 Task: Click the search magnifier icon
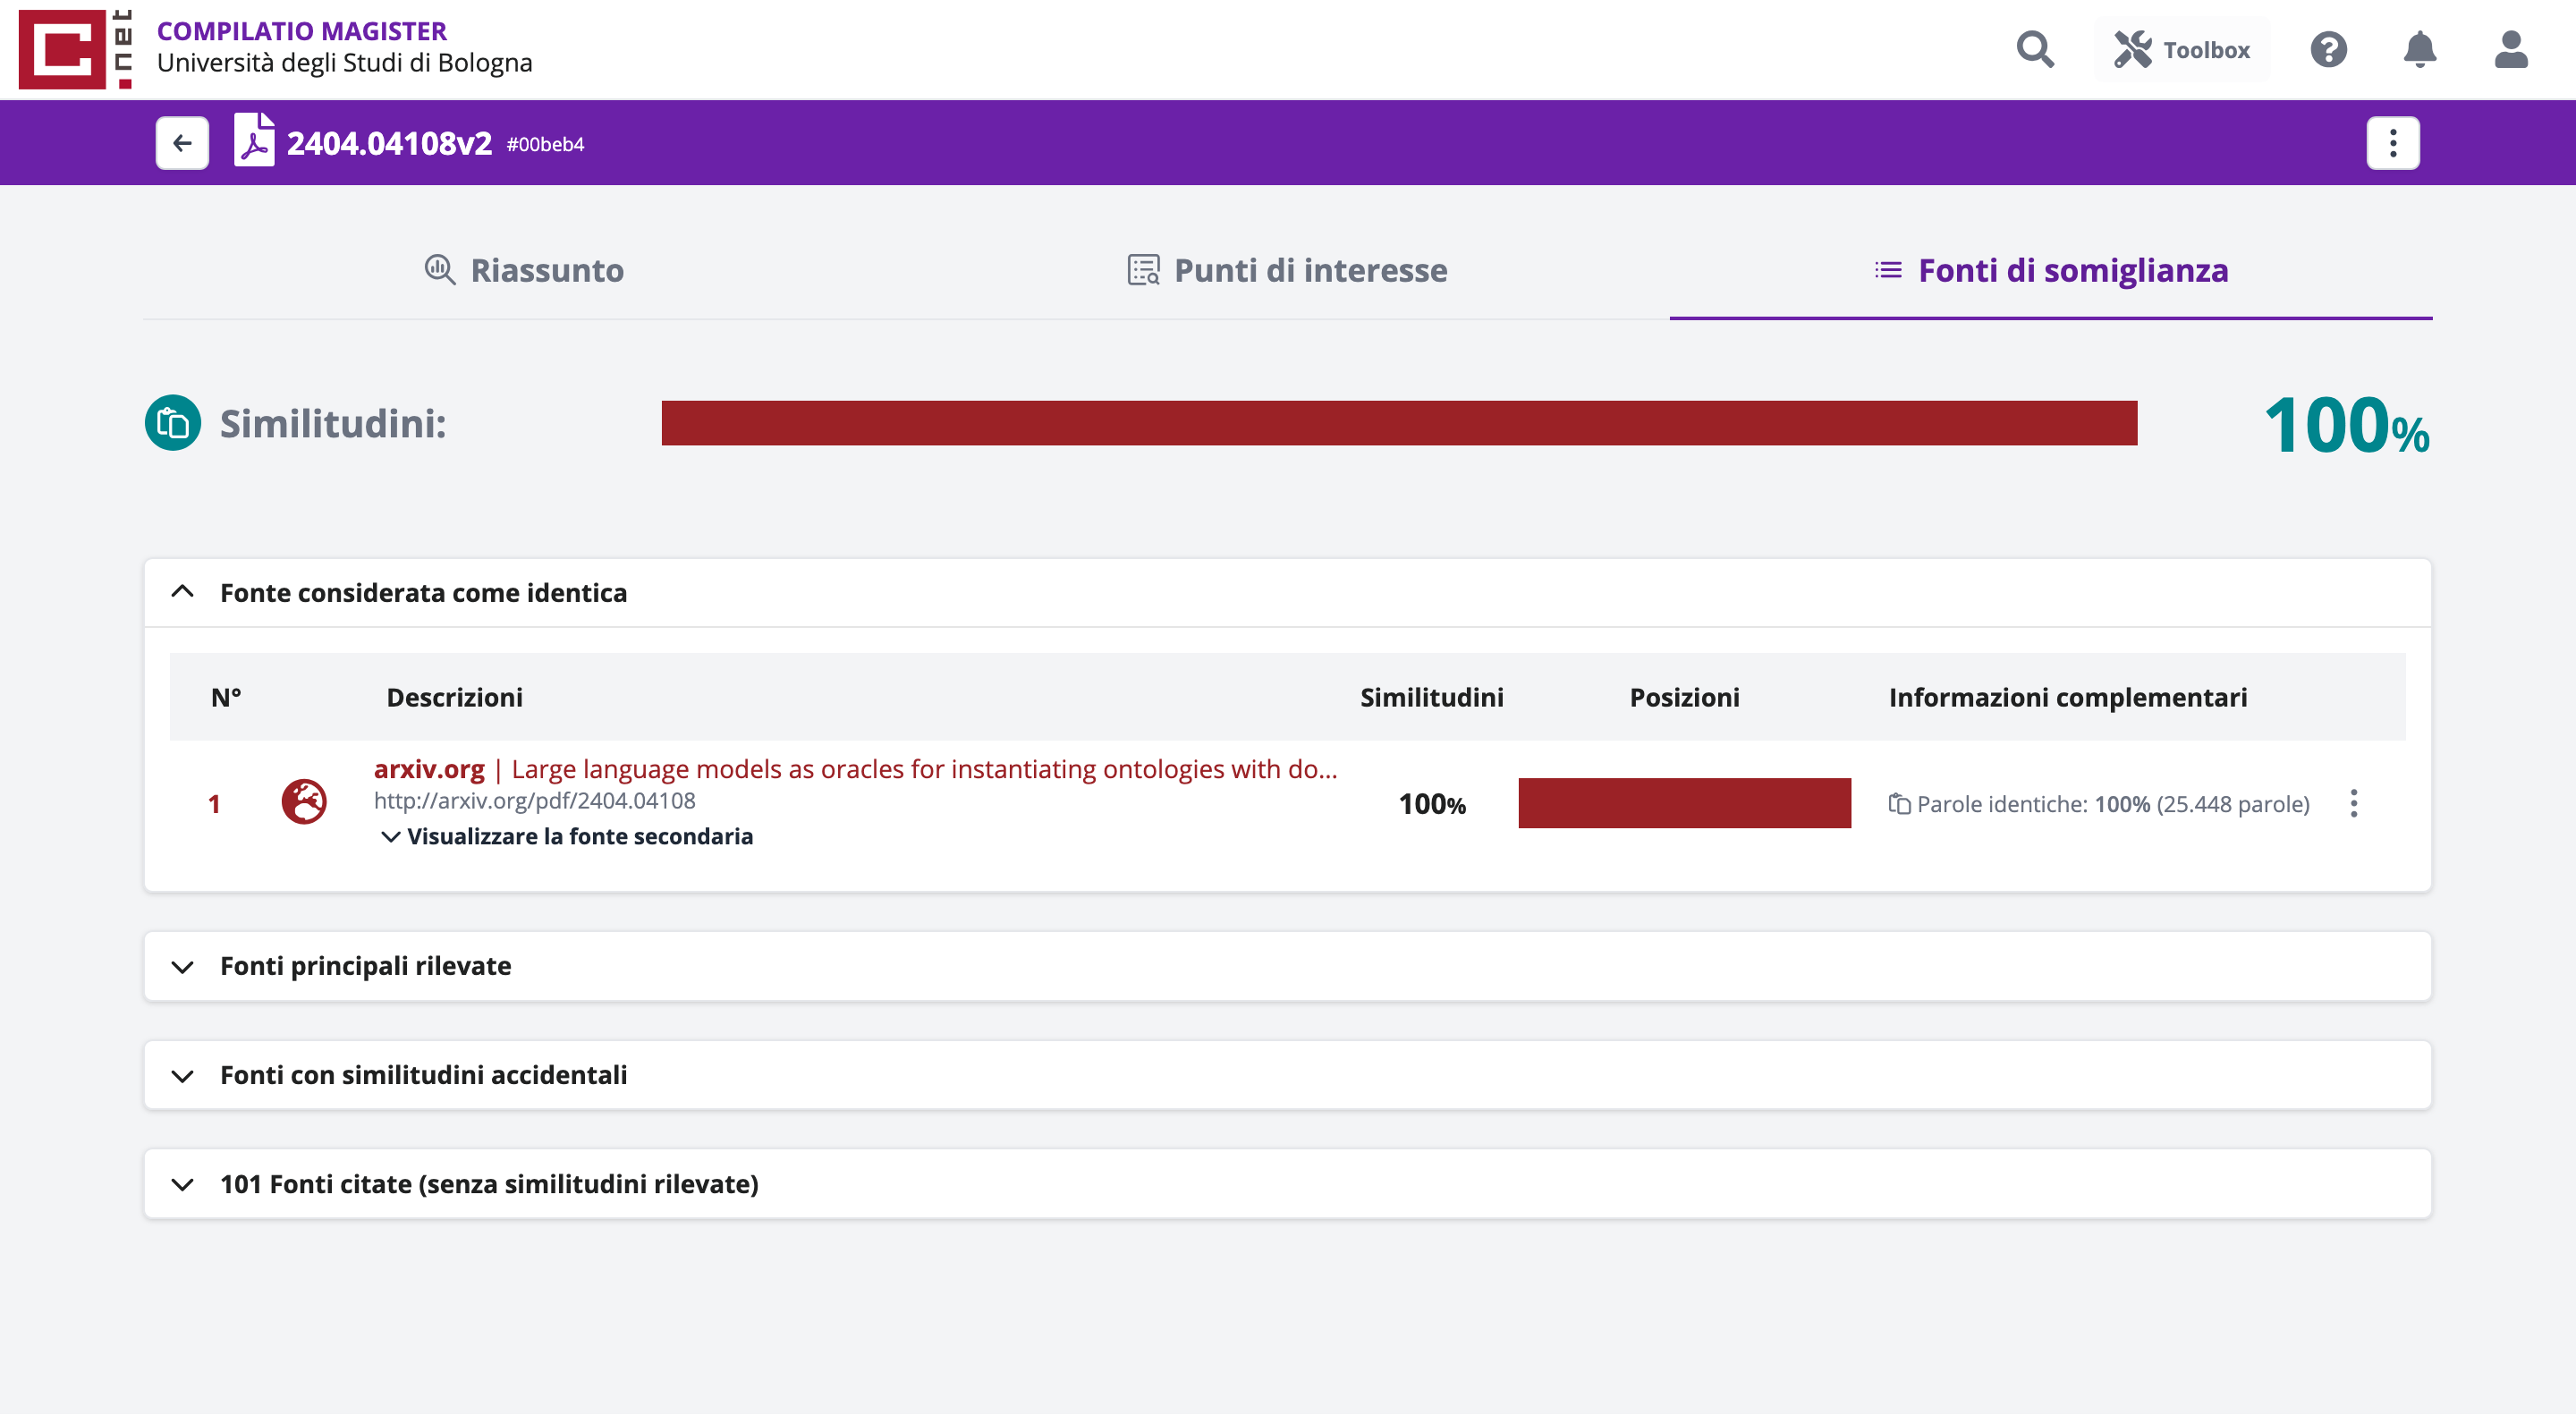coord(2034,49)
